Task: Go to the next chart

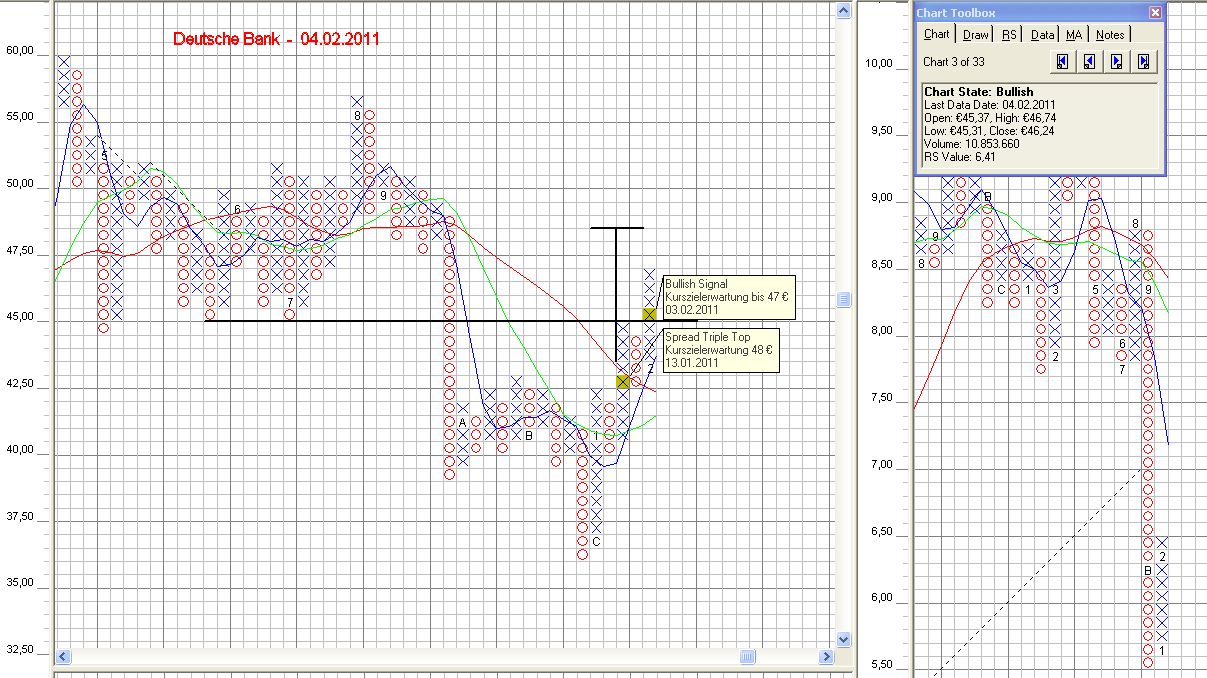Action: pyautogui.click(x=1116, y=62)
